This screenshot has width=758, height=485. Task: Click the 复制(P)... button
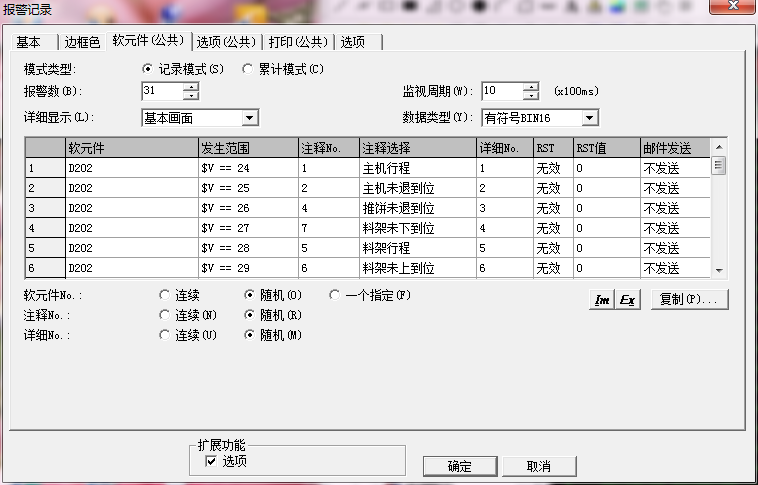point(689,300)
